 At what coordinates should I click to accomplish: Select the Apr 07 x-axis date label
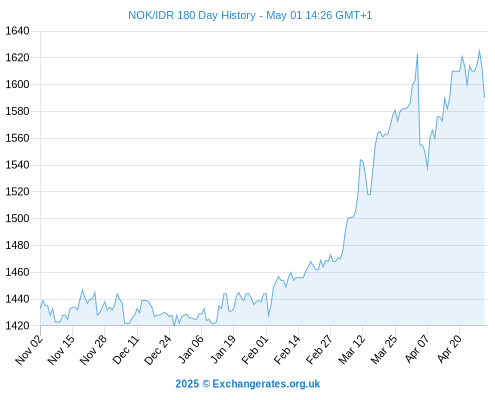click(416, 349)
